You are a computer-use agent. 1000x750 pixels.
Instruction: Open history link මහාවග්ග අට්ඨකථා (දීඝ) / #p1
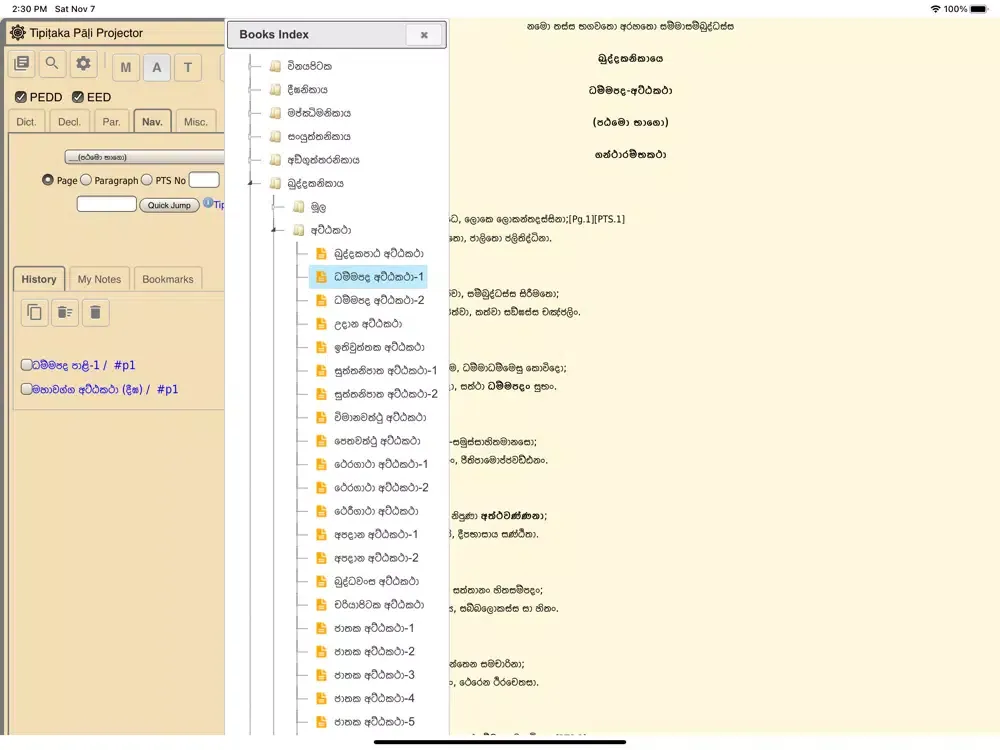coord(105,388)
